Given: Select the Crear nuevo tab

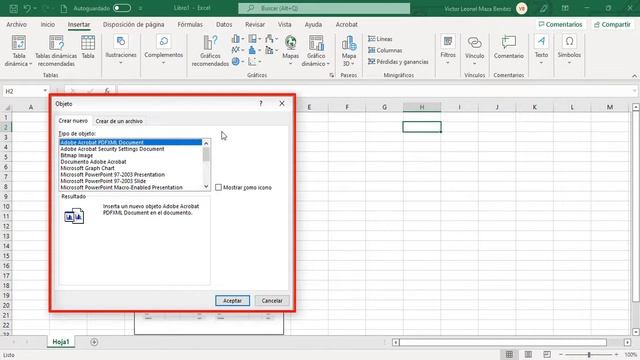Looking at the screenshot, I should (73, 121).
